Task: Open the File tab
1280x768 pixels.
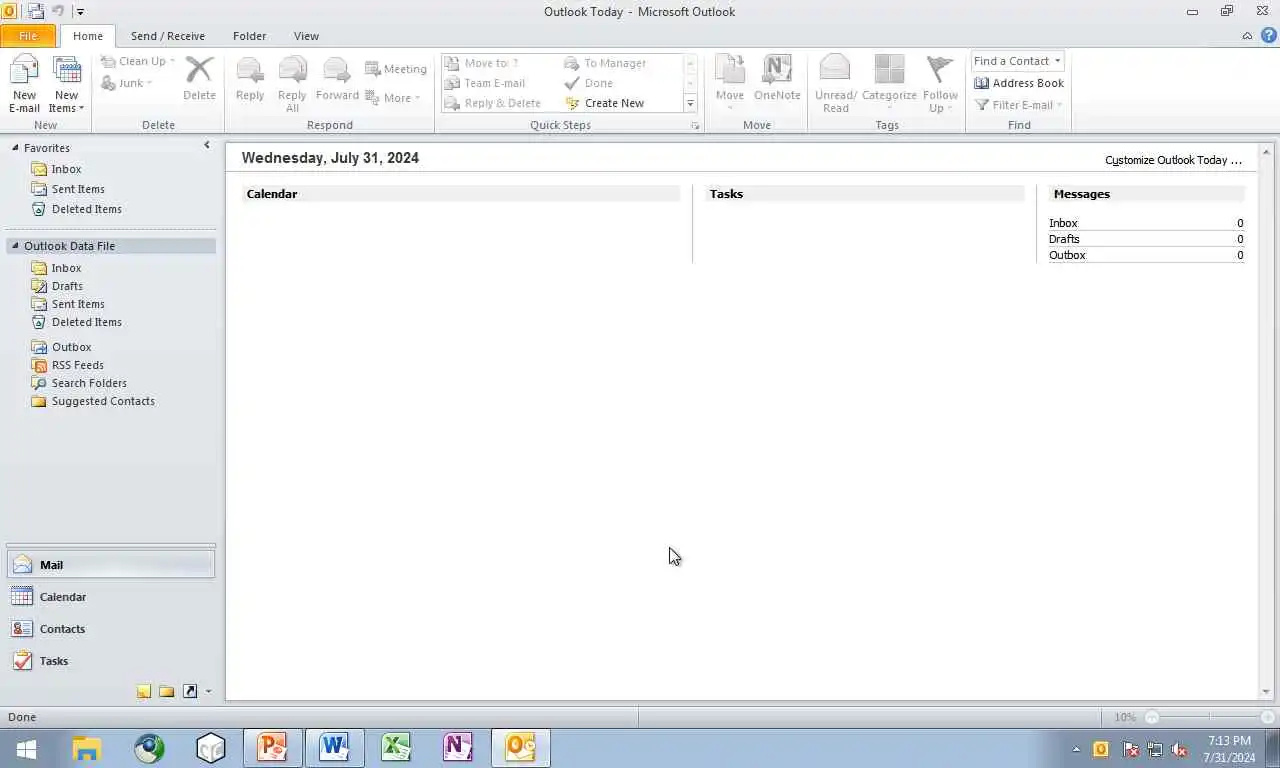Action: point(28,36)
